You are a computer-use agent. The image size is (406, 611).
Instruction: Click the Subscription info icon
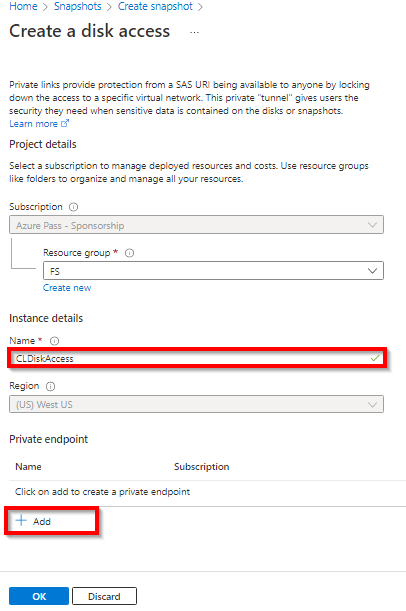(x=73, y=207)
